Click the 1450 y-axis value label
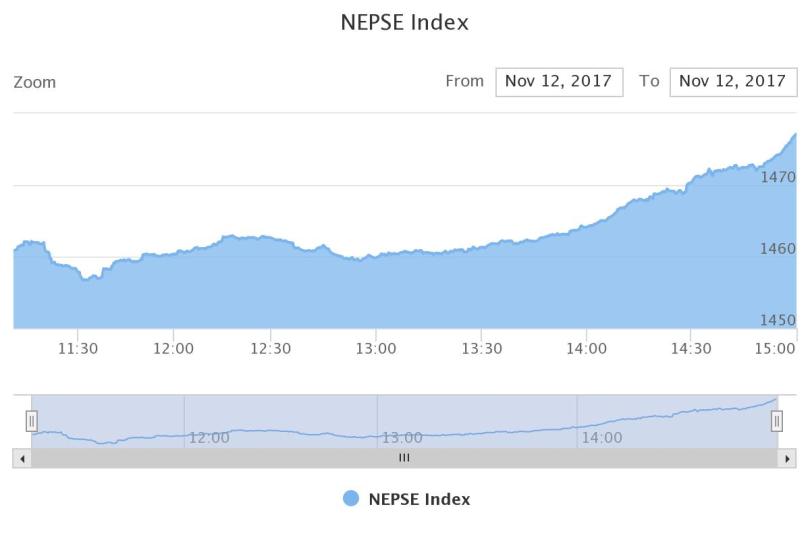 [x=778, y=320]
